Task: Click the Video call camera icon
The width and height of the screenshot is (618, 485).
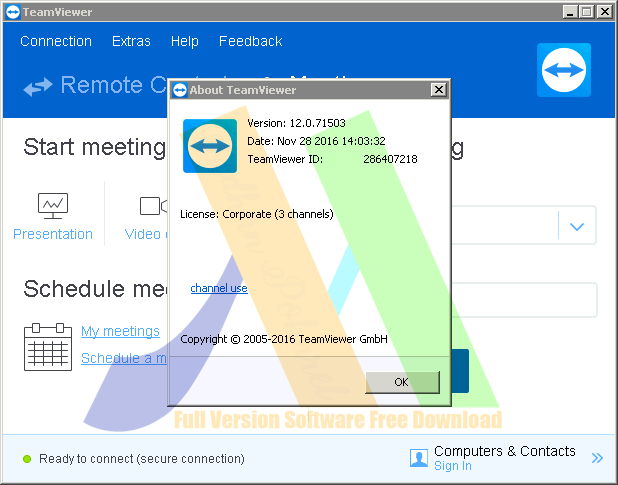Action: (x=153, y=206)
